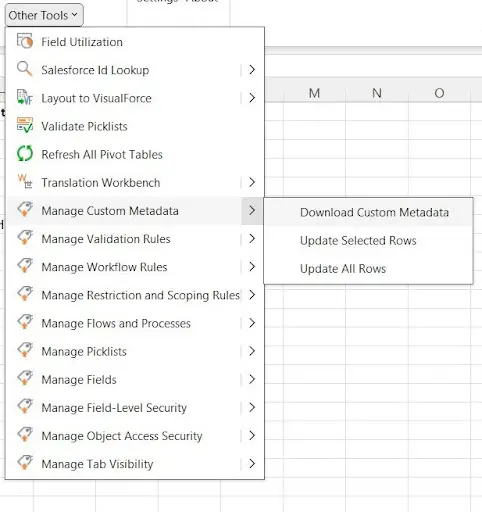
Task: Click the green Refresh All Pivot Tables icon
Action: 25,154
